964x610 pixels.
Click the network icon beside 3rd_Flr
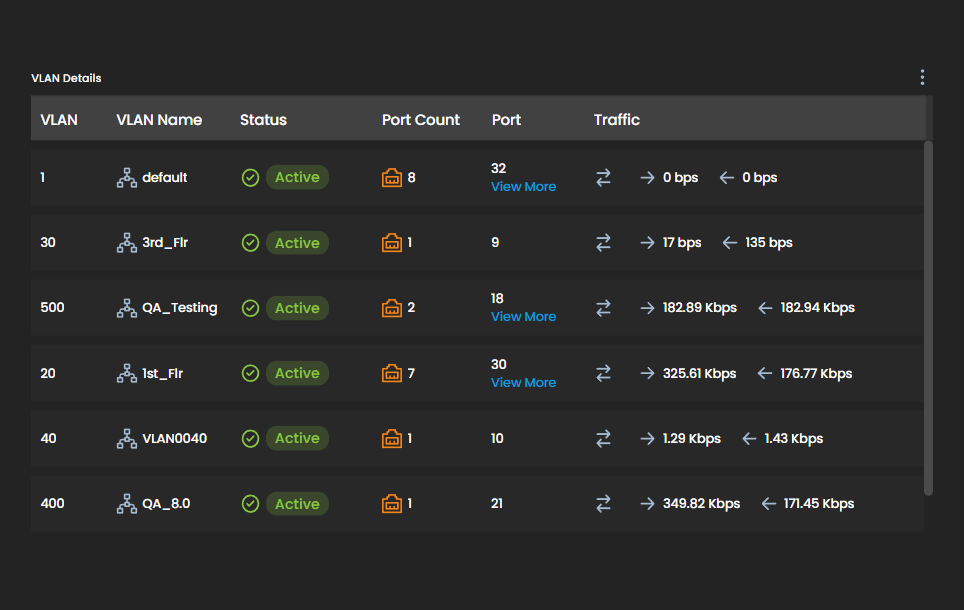tap(127, 243)
